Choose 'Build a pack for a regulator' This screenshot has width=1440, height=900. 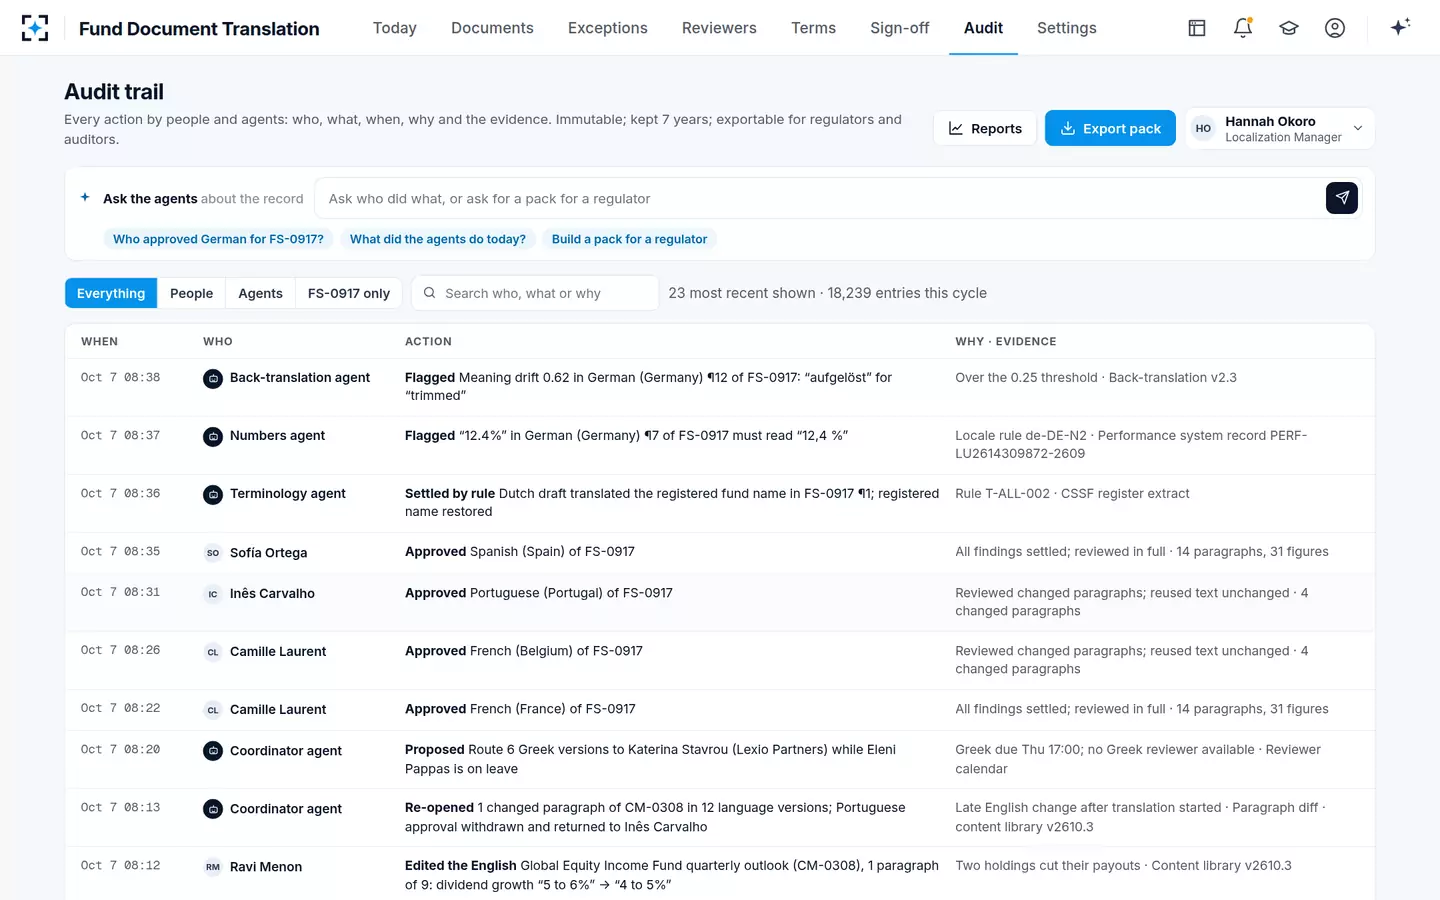point(629,239)
